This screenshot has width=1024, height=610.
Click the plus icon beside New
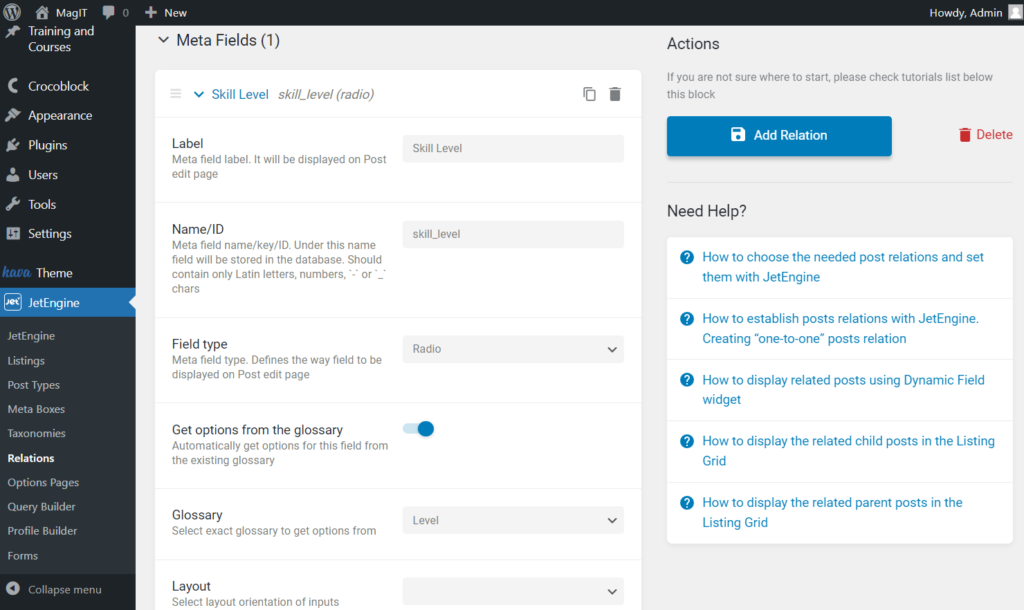[x=151, y=12]
